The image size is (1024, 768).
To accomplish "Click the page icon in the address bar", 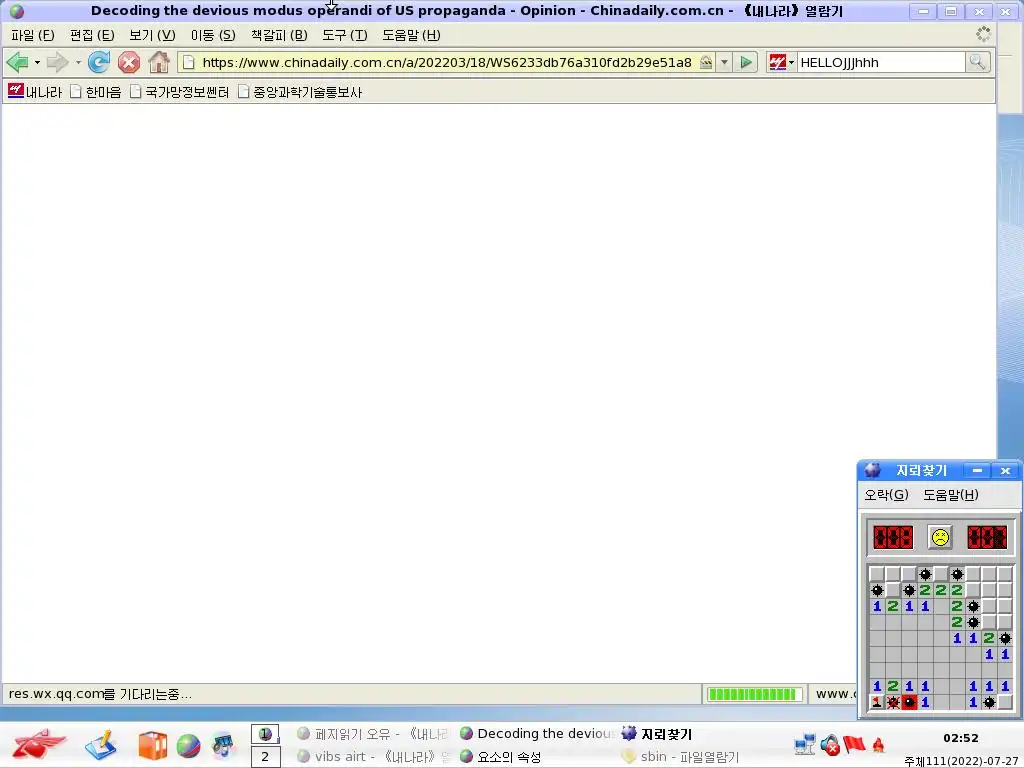I will pyautogui.click(x=189, y=63).
